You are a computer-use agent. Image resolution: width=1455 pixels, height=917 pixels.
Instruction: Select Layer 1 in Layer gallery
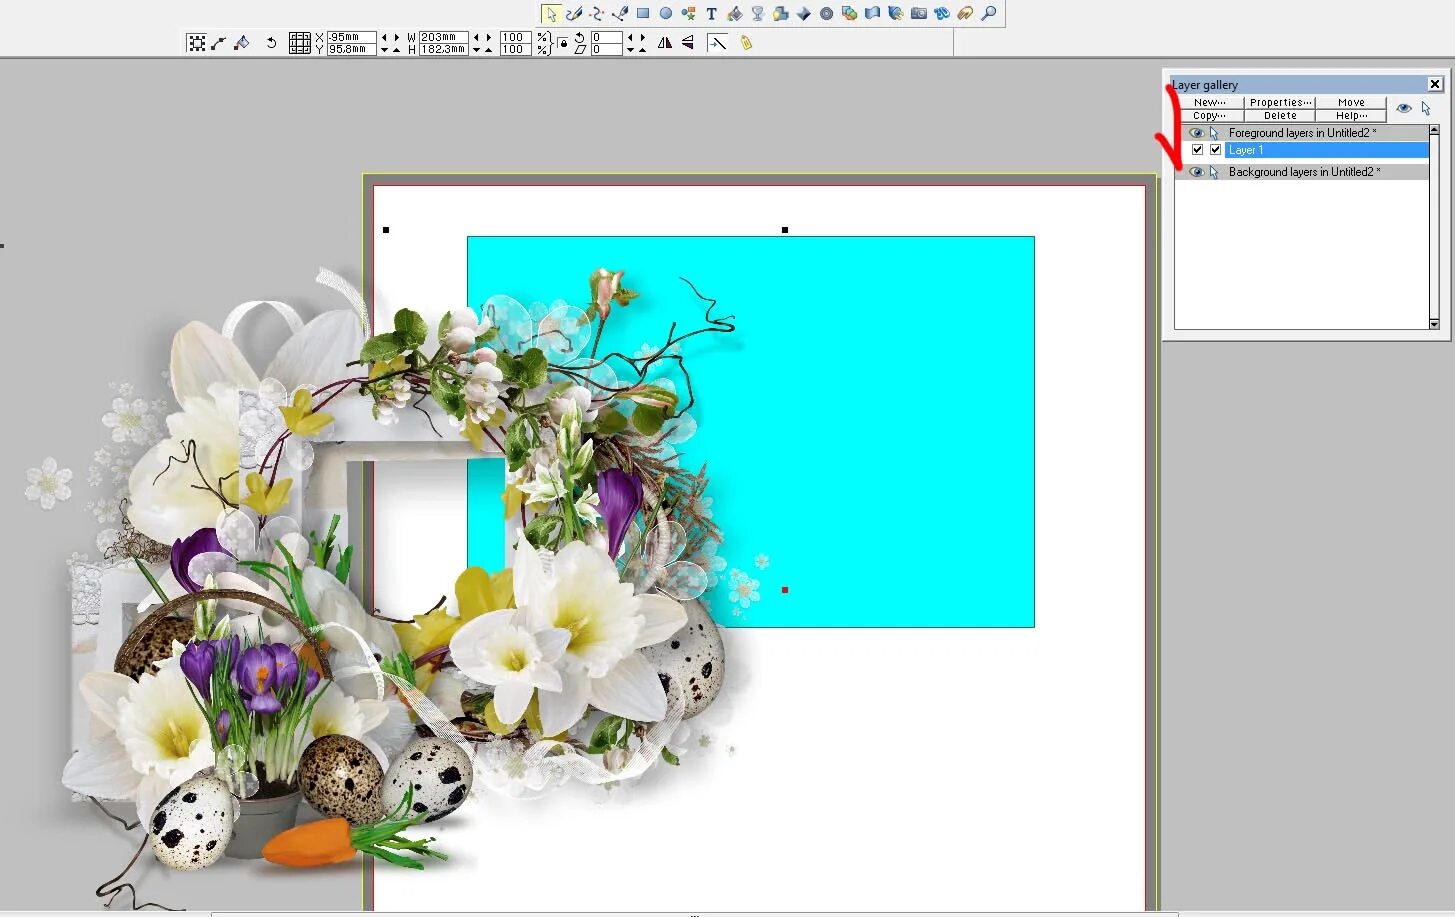1327,150
